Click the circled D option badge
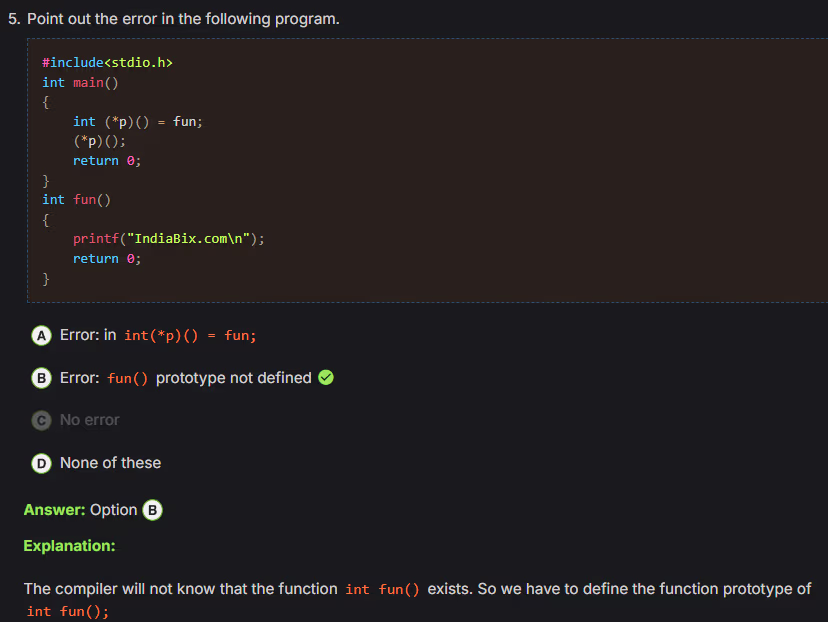The width and height of the screenshot is (828, 622). (x=41, y=463)
